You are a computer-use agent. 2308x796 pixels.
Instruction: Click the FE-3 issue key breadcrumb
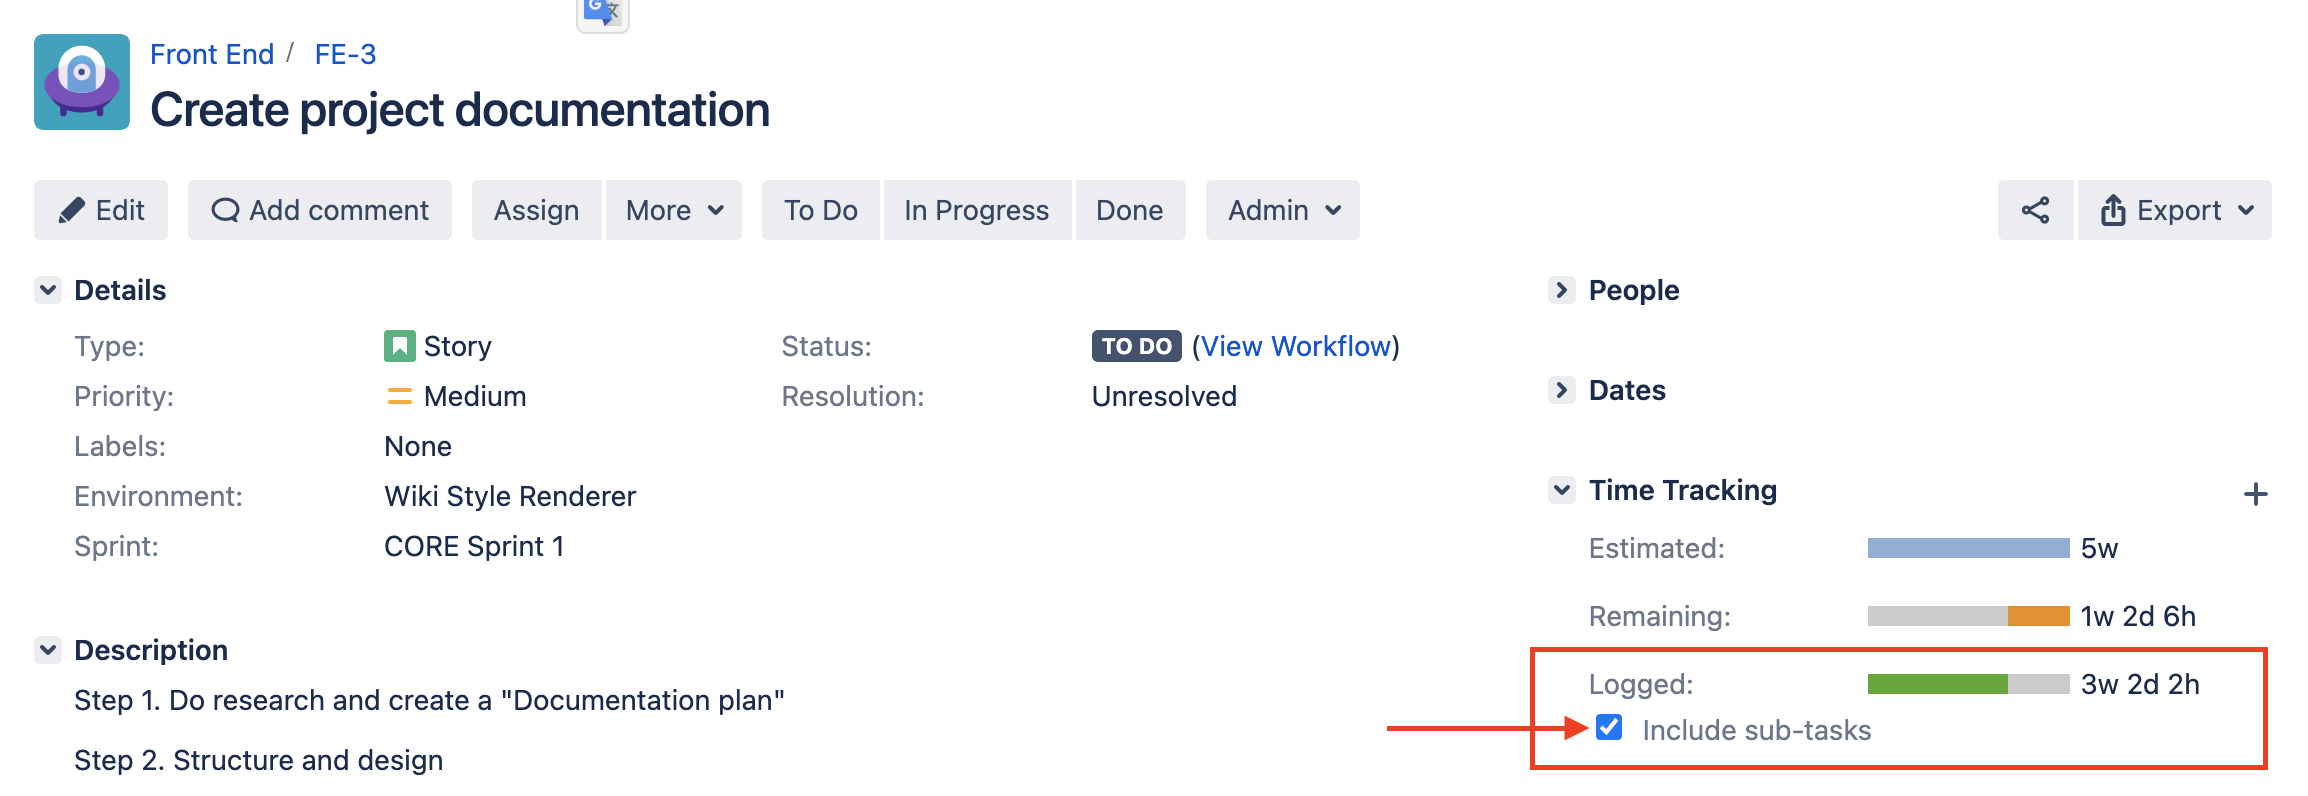click(x=345, y=54)
